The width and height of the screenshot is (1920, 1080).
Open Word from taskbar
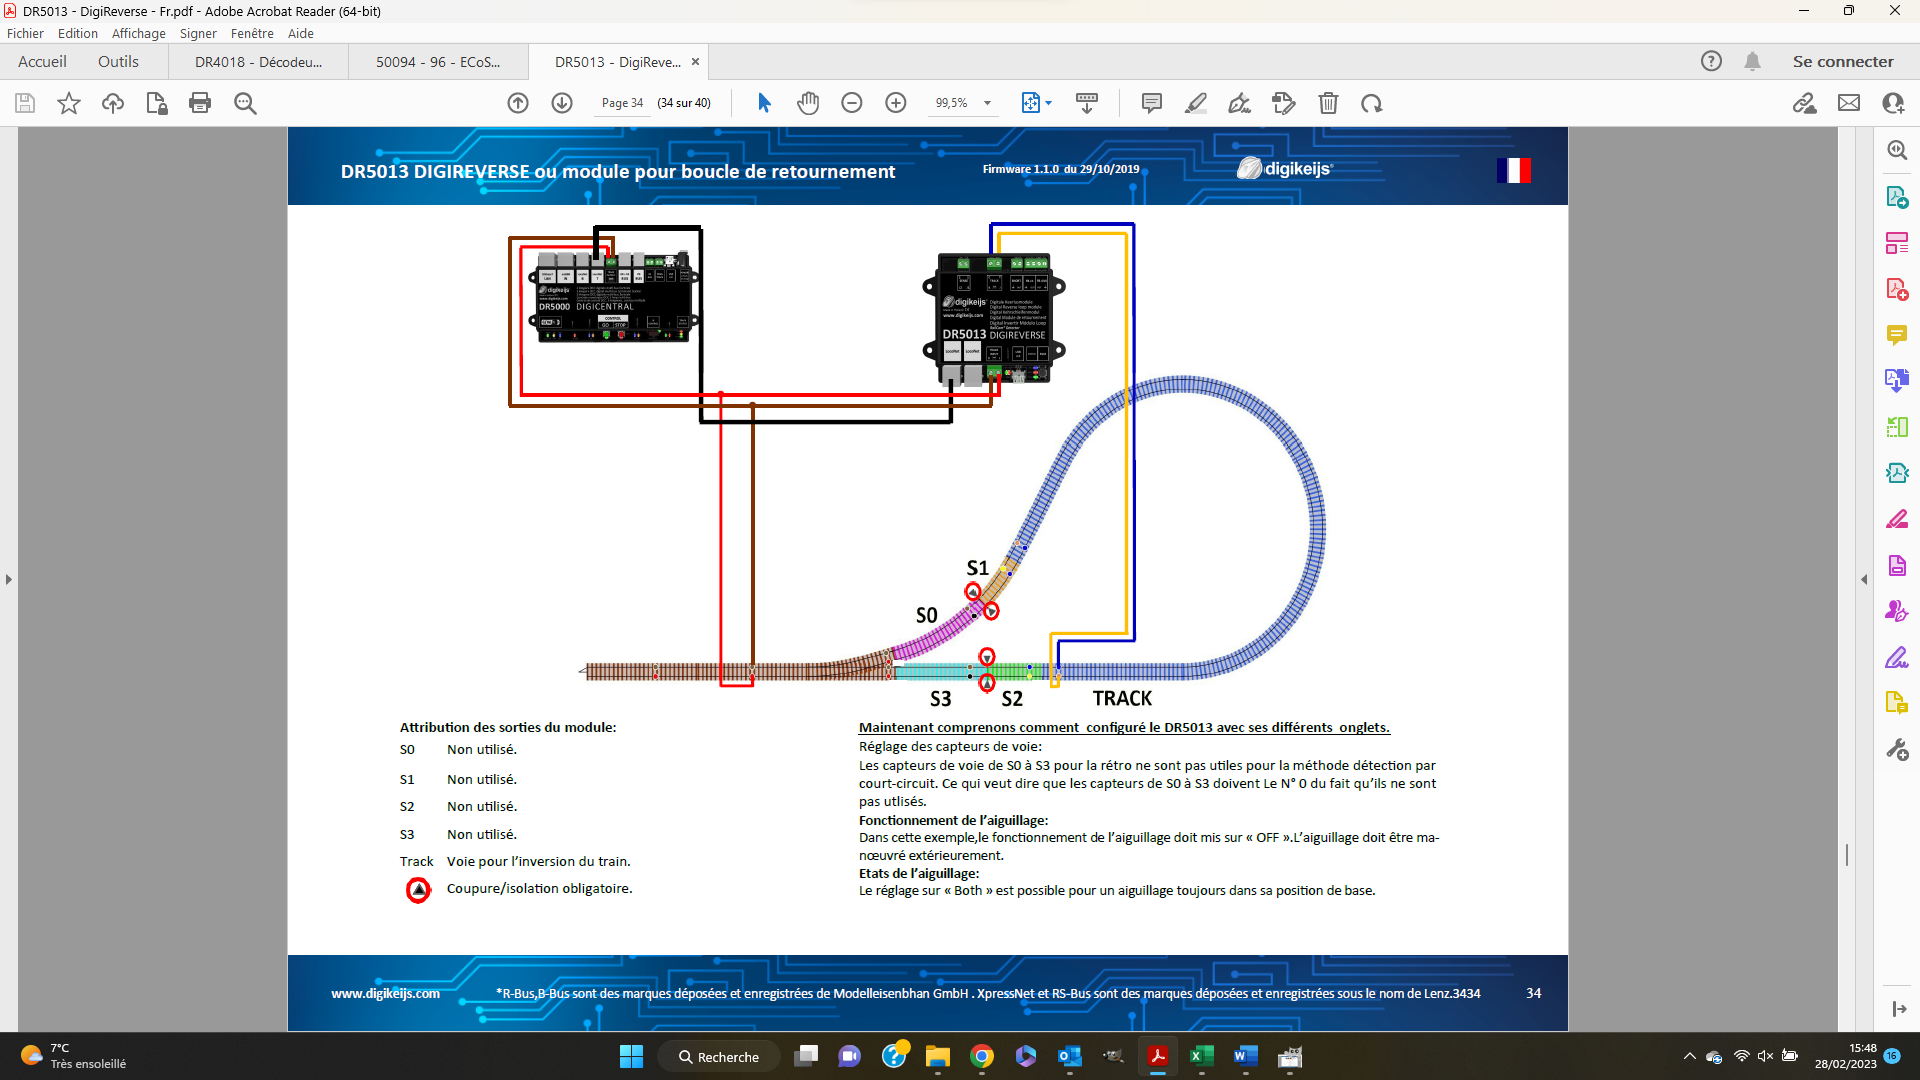[x=1245, y=1056]
